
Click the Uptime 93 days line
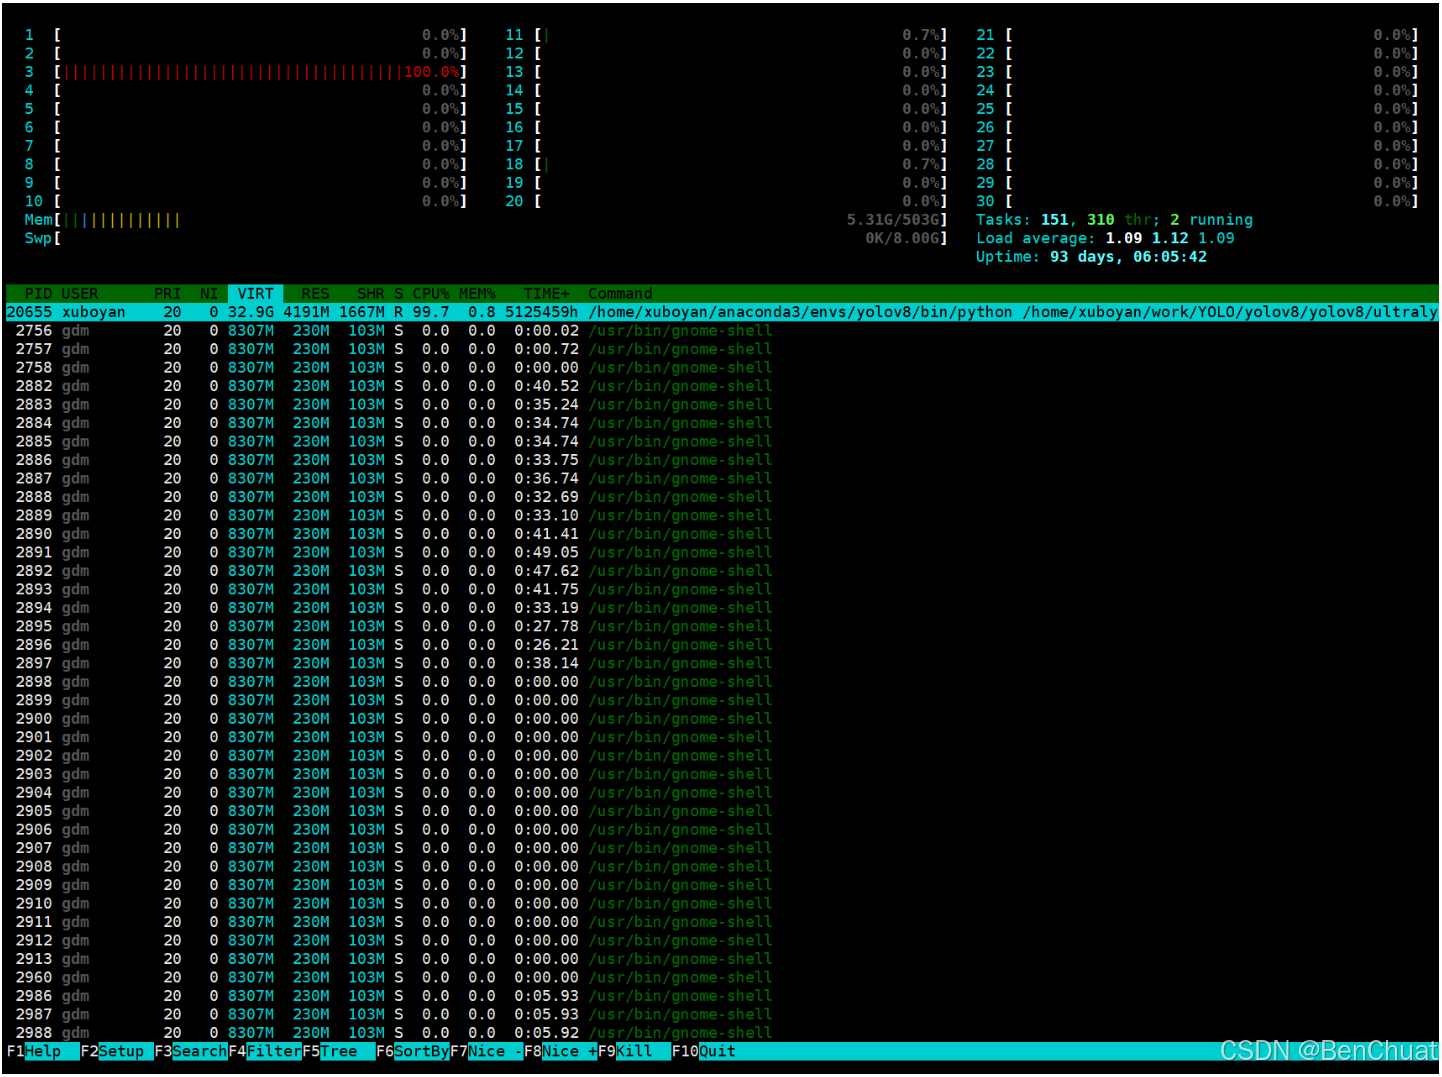point(1091,257)
